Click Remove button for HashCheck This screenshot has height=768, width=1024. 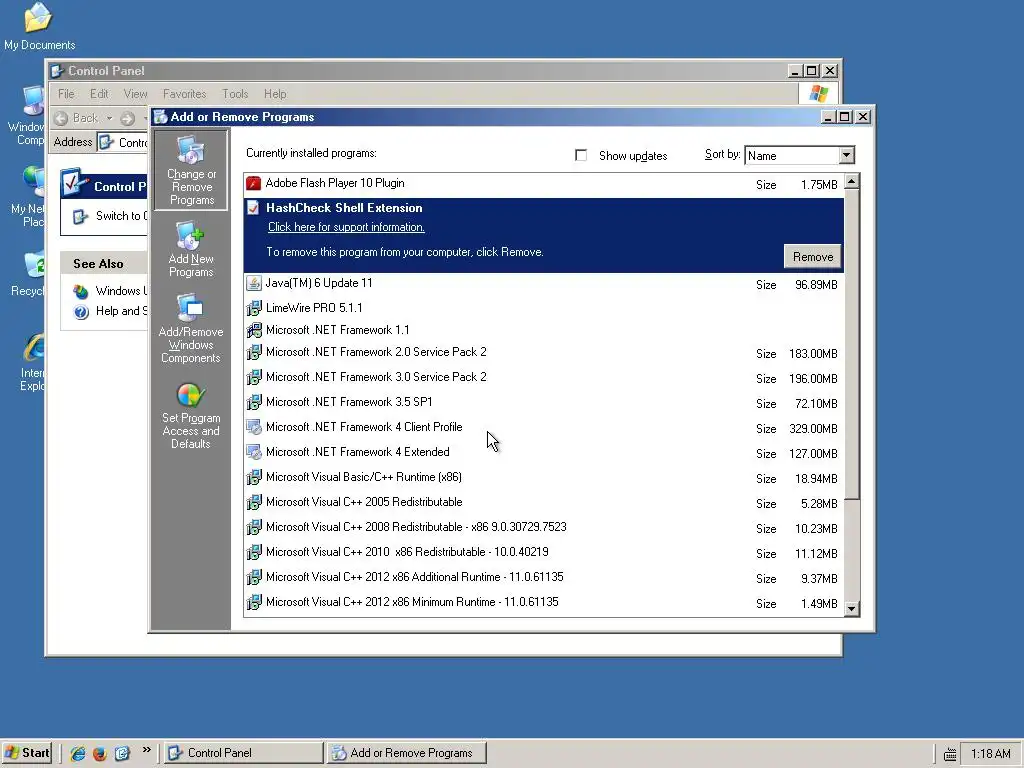[x=812, y=257]
